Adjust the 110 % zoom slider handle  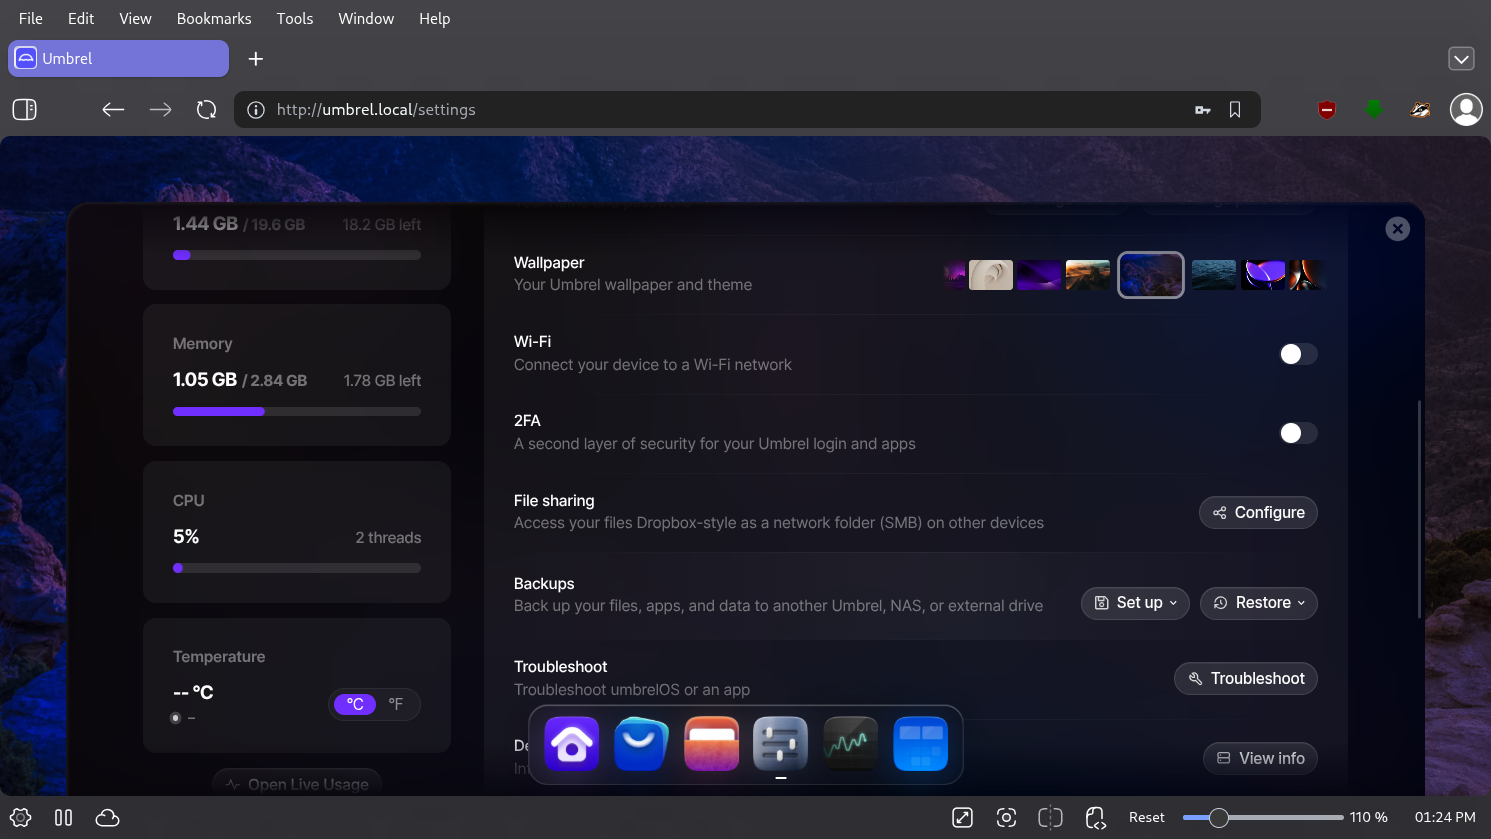tap(1218, 817)
